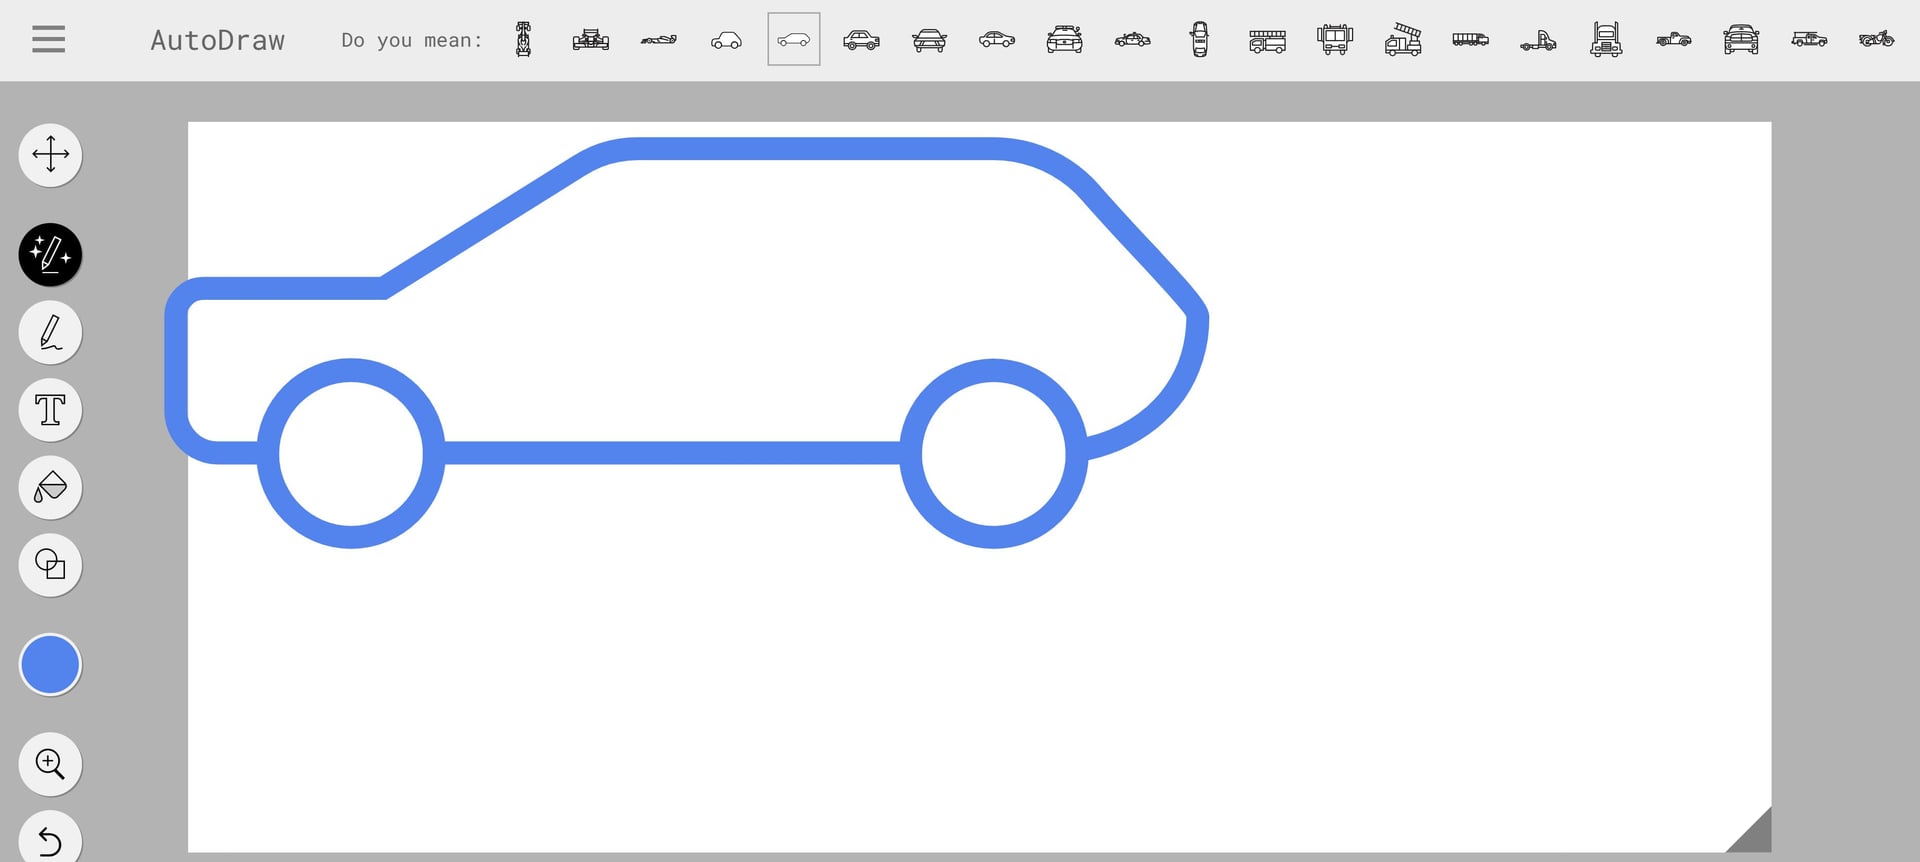Select the Type text tool
The width and height of the screenshot is (1920, 862).
(50, 410)
